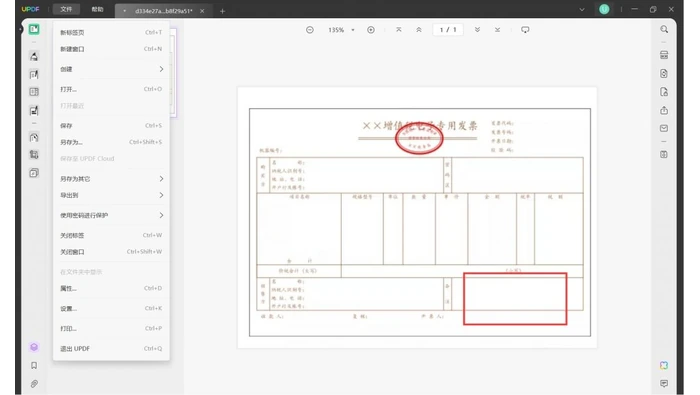700x395 pixels.
Task: Switch to the d334e27a...b8f29a51 document tab
Action: 163,11
